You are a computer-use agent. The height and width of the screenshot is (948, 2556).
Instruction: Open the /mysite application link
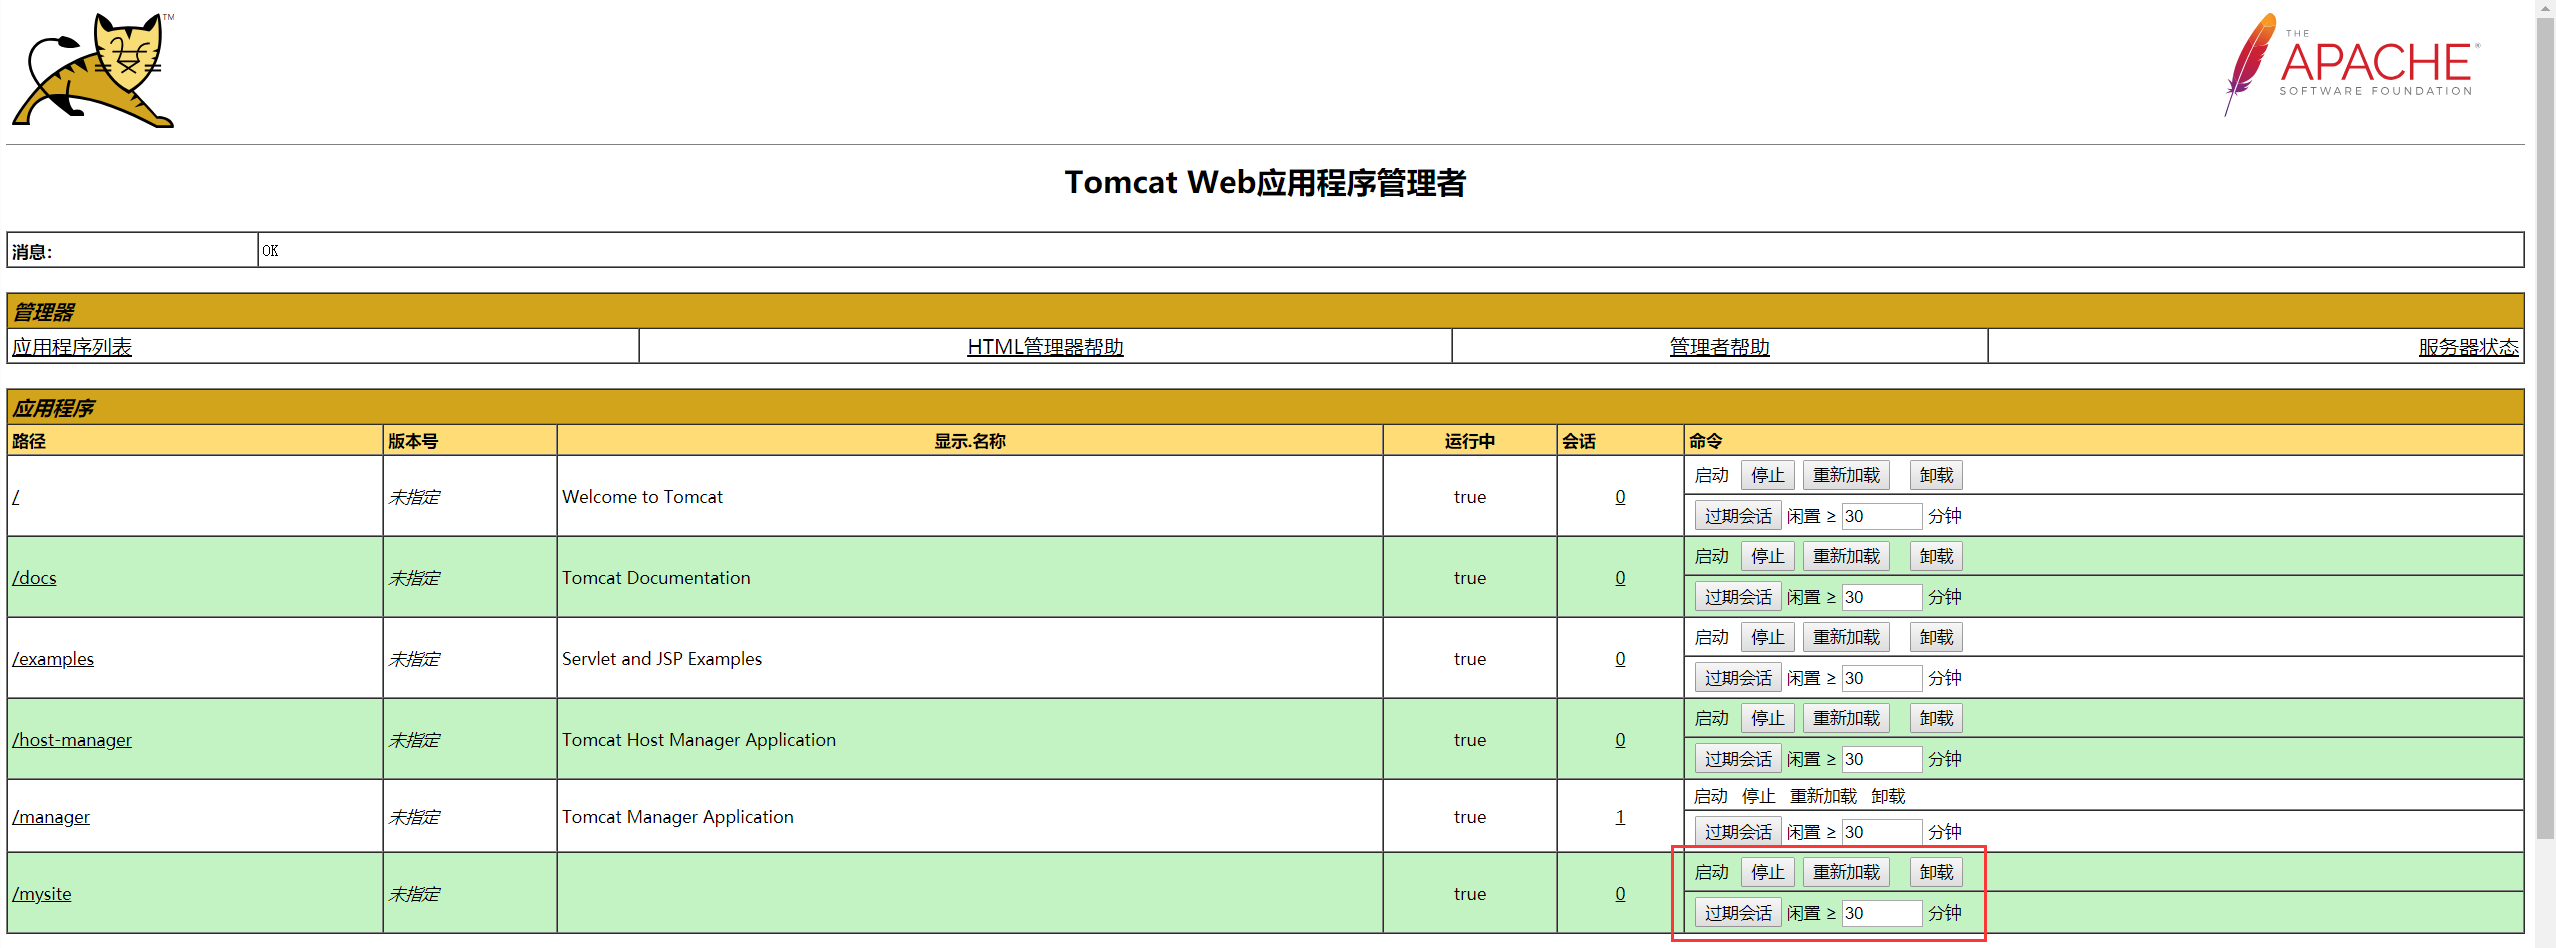coord(42,894)
